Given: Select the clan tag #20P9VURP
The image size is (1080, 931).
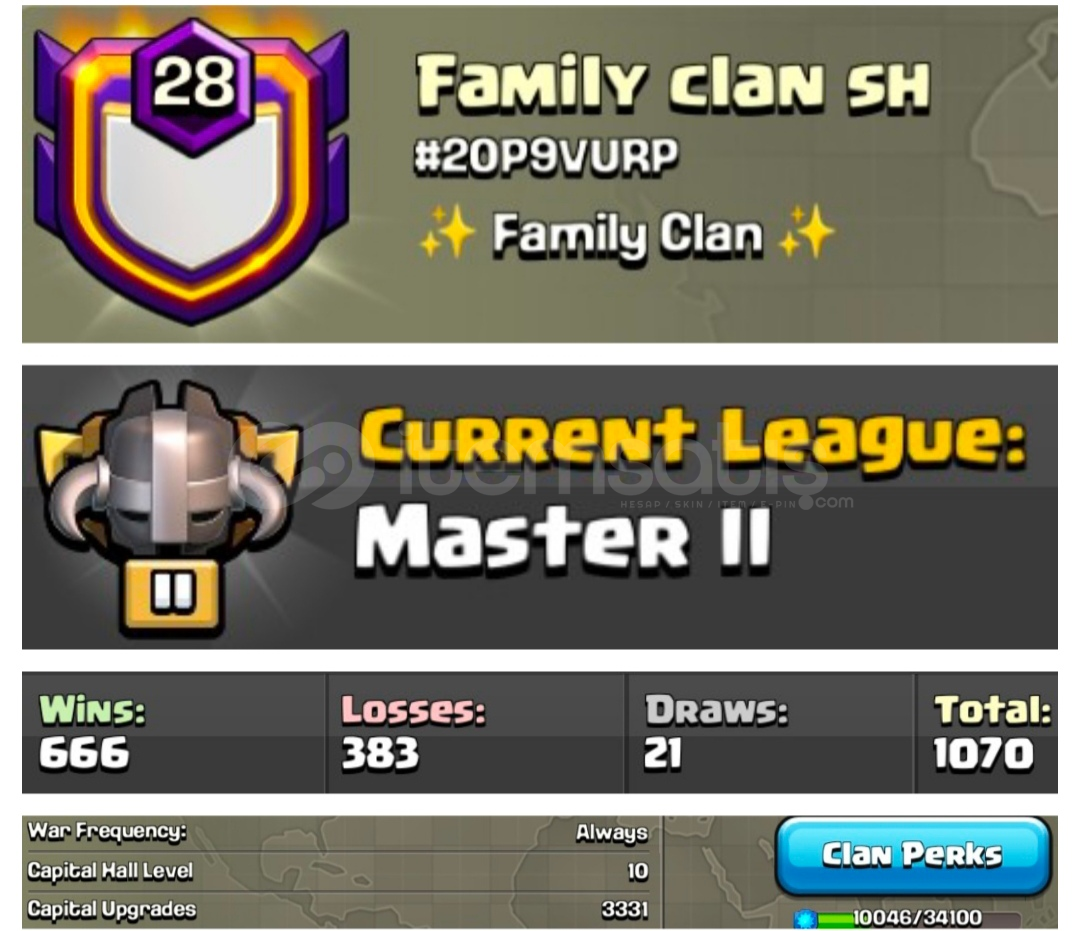Looking at the screenshot, I should tap(546, 156).
